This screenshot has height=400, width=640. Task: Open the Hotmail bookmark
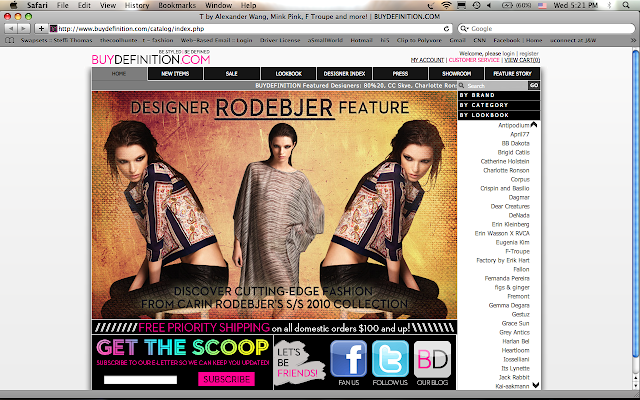pyautogui.click(x=362, y=40)
